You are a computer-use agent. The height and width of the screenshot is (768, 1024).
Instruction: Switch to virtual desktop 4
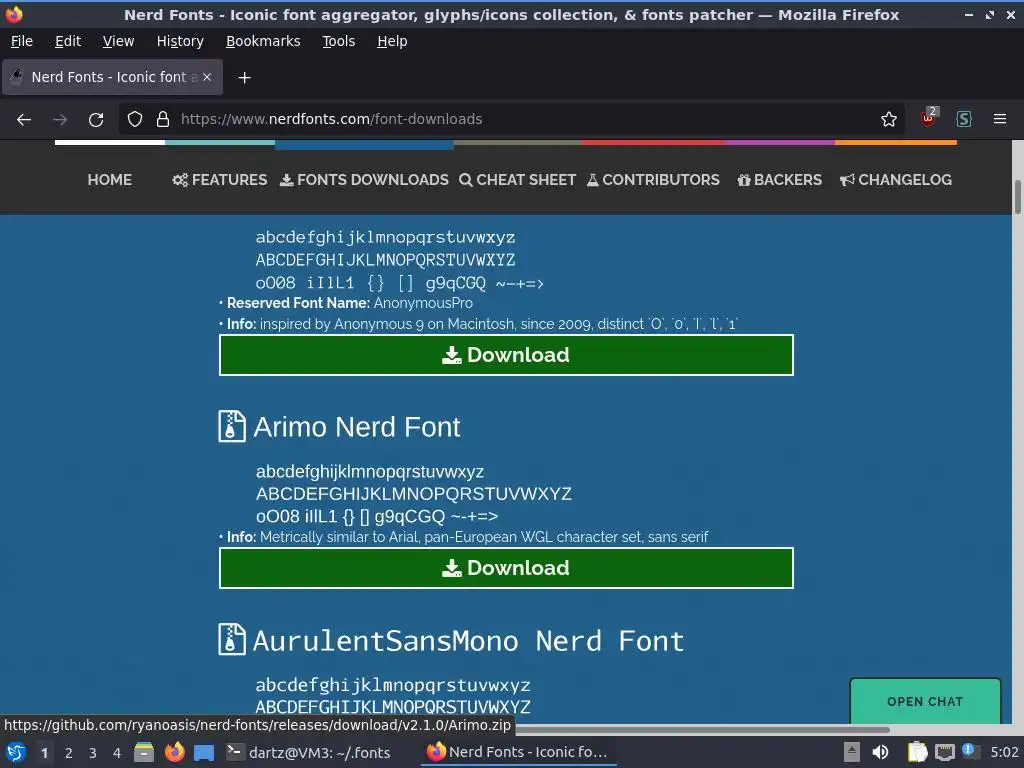(117, 753)
